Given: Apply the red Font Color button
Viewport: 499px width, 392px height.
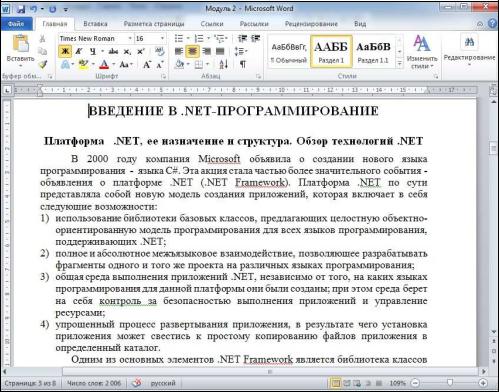Looking at the screenshot, I should tap(104, 64).
